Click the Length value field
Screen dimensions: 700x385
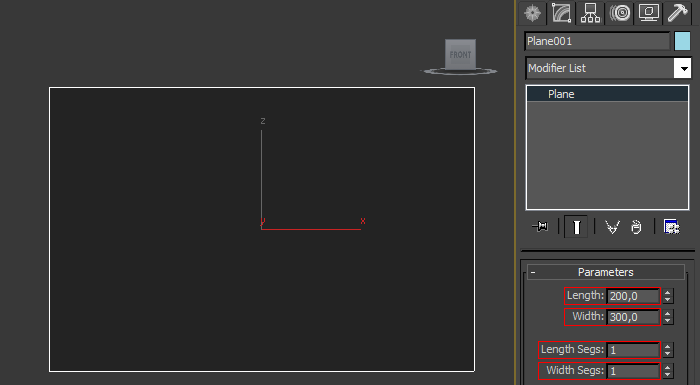(x=633, y=296)
